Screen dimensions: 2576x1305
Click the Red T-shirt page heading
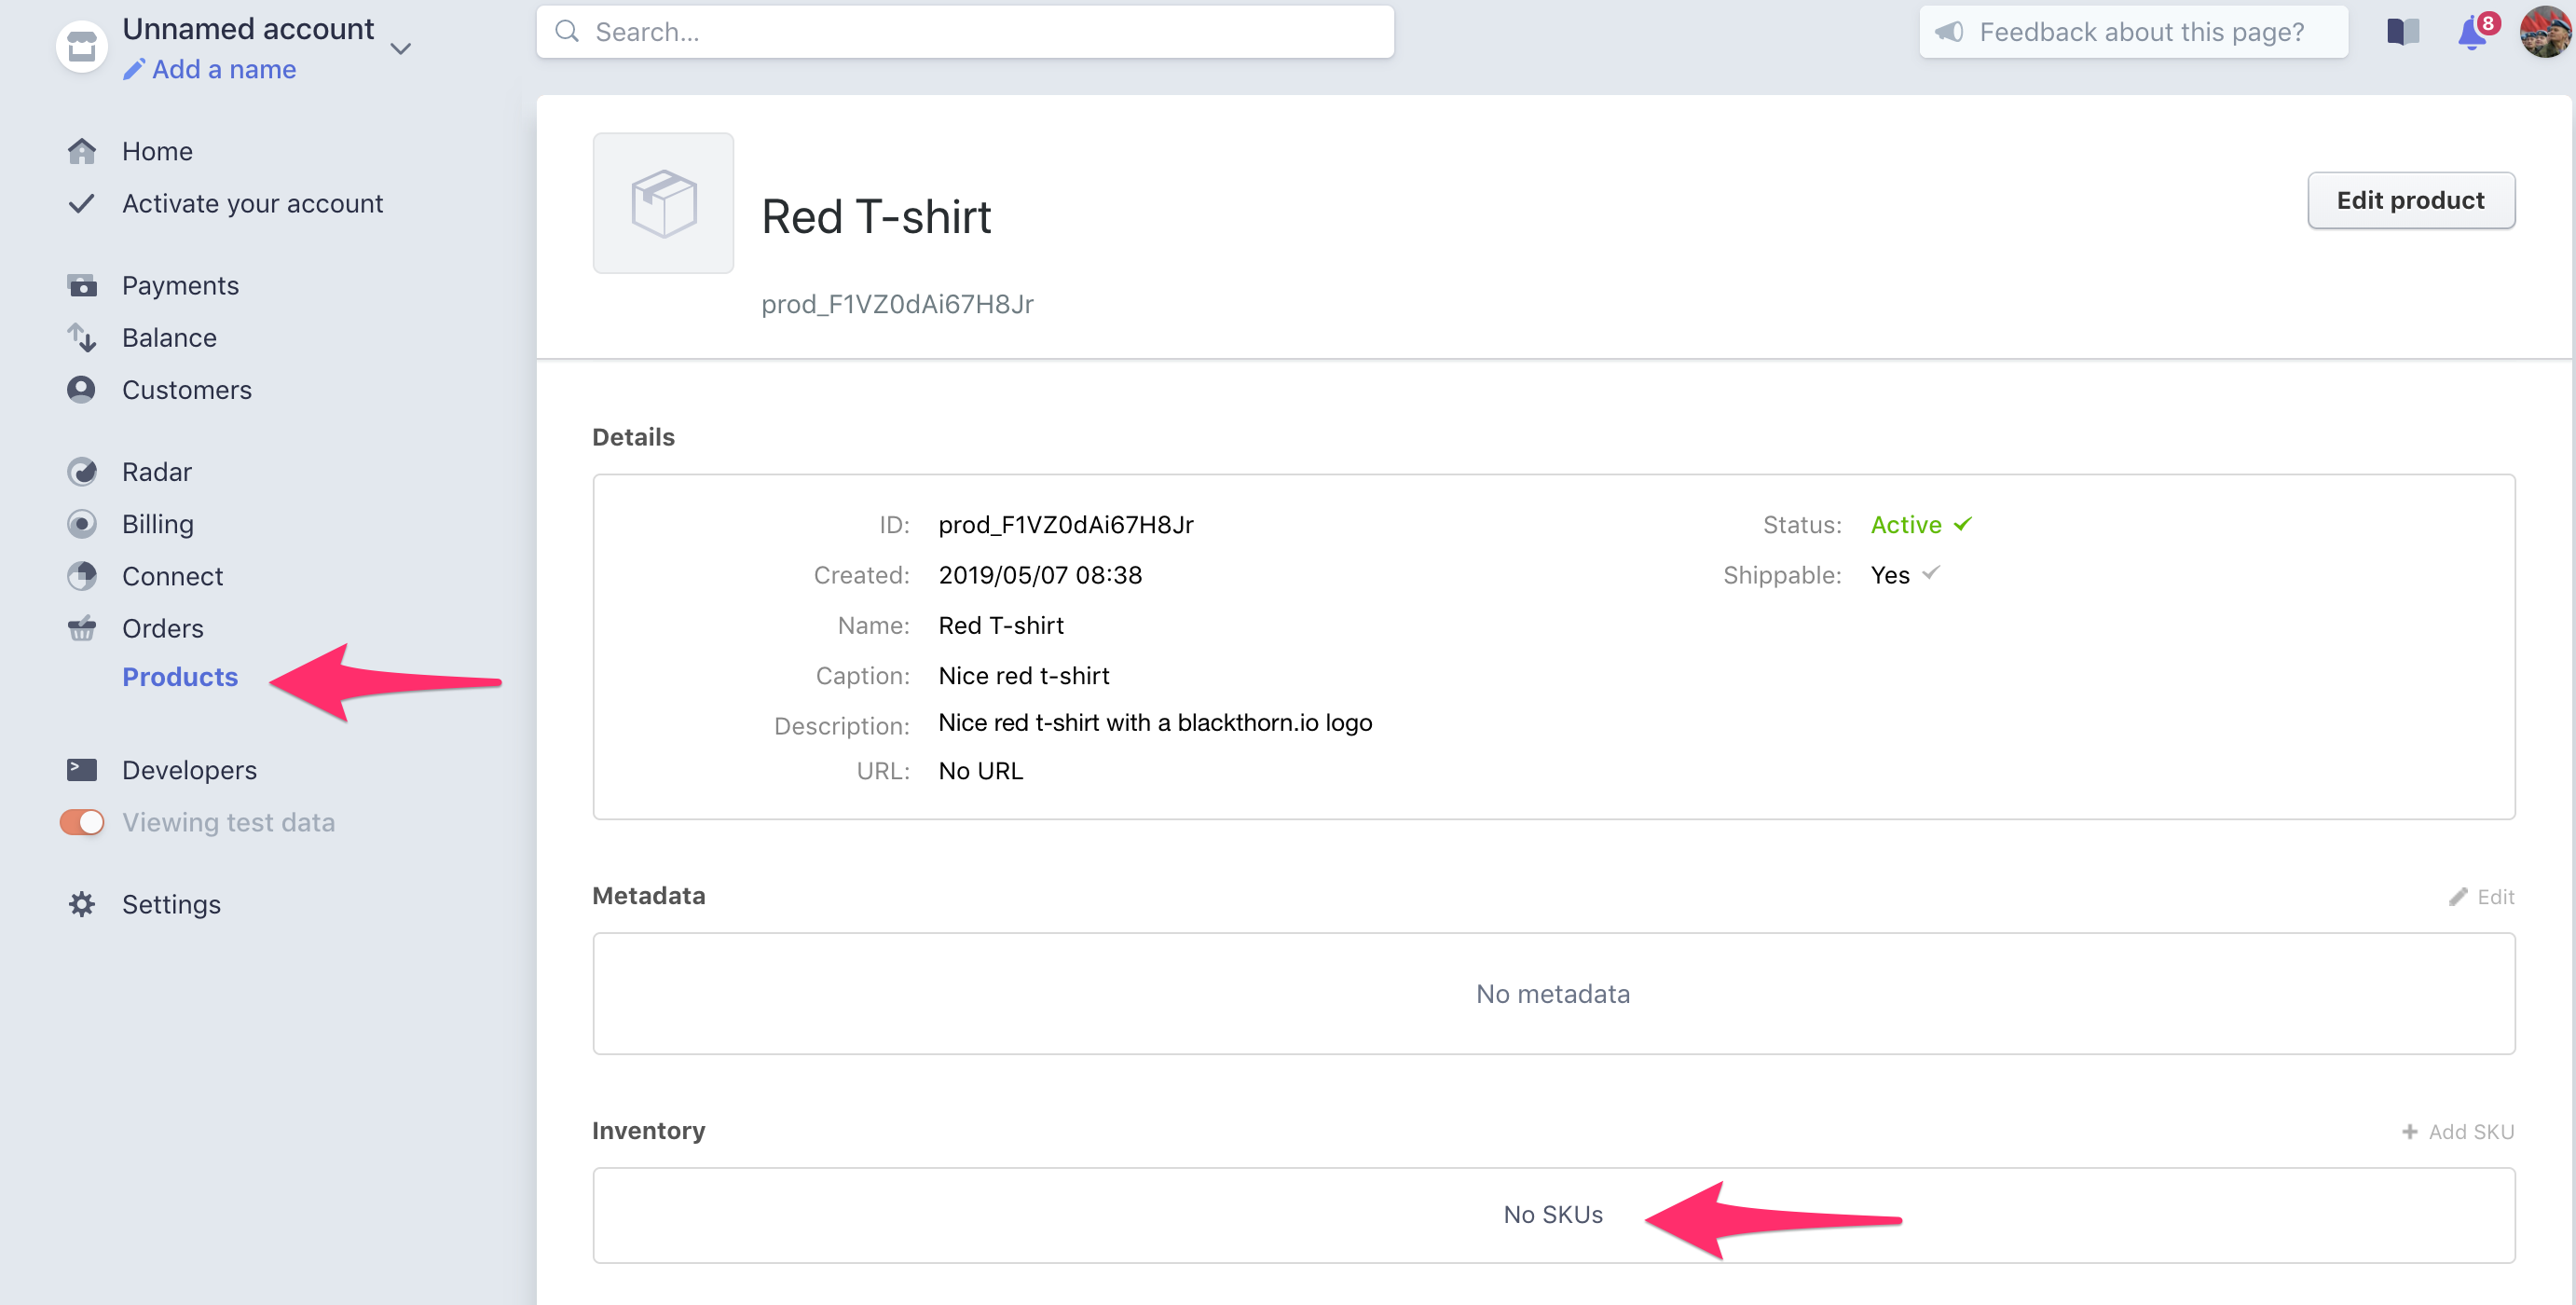click(x=876, y=217)
